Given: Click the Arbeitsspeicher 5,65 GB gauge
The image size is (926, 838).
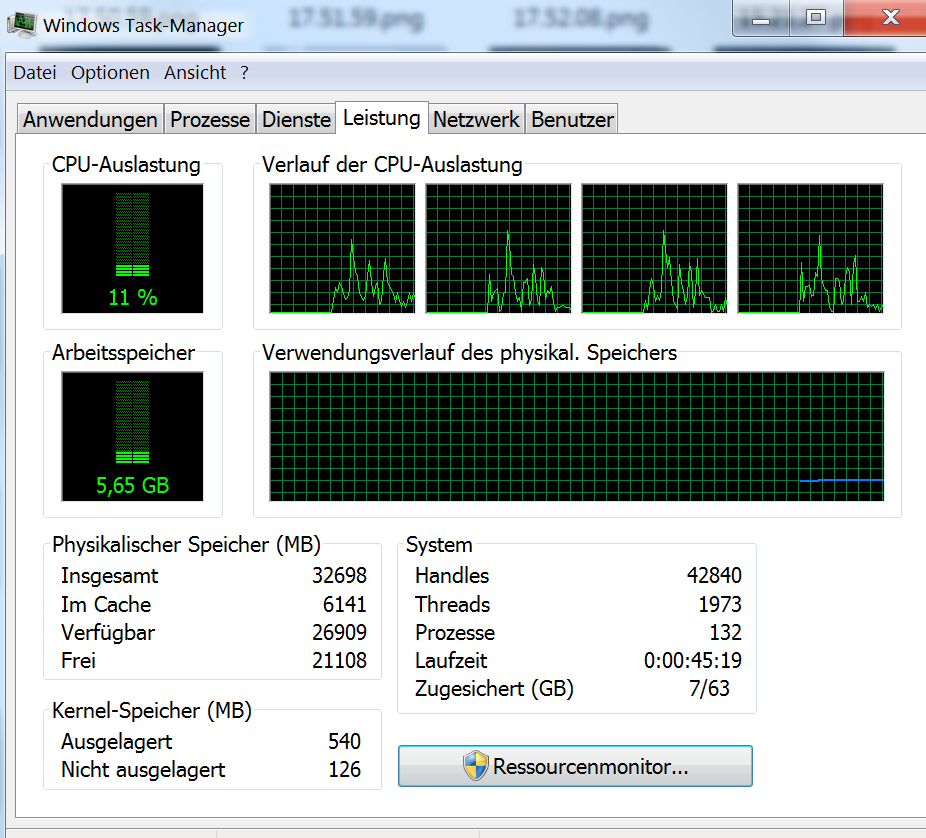Looking at the screenshot, I should pos(132,436).
